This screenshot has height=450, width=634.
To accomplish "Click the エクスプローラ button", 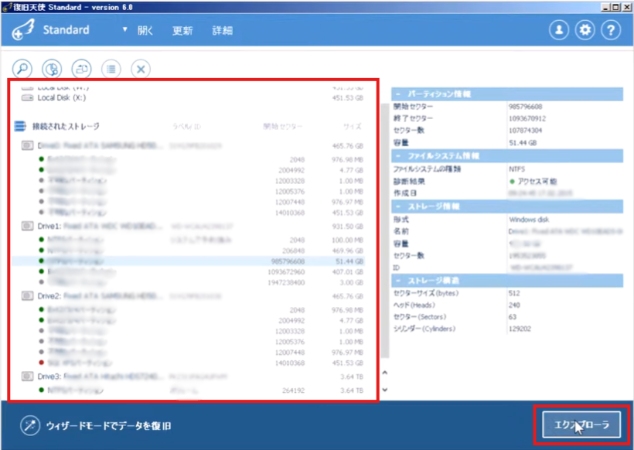I will click(581, 425).
